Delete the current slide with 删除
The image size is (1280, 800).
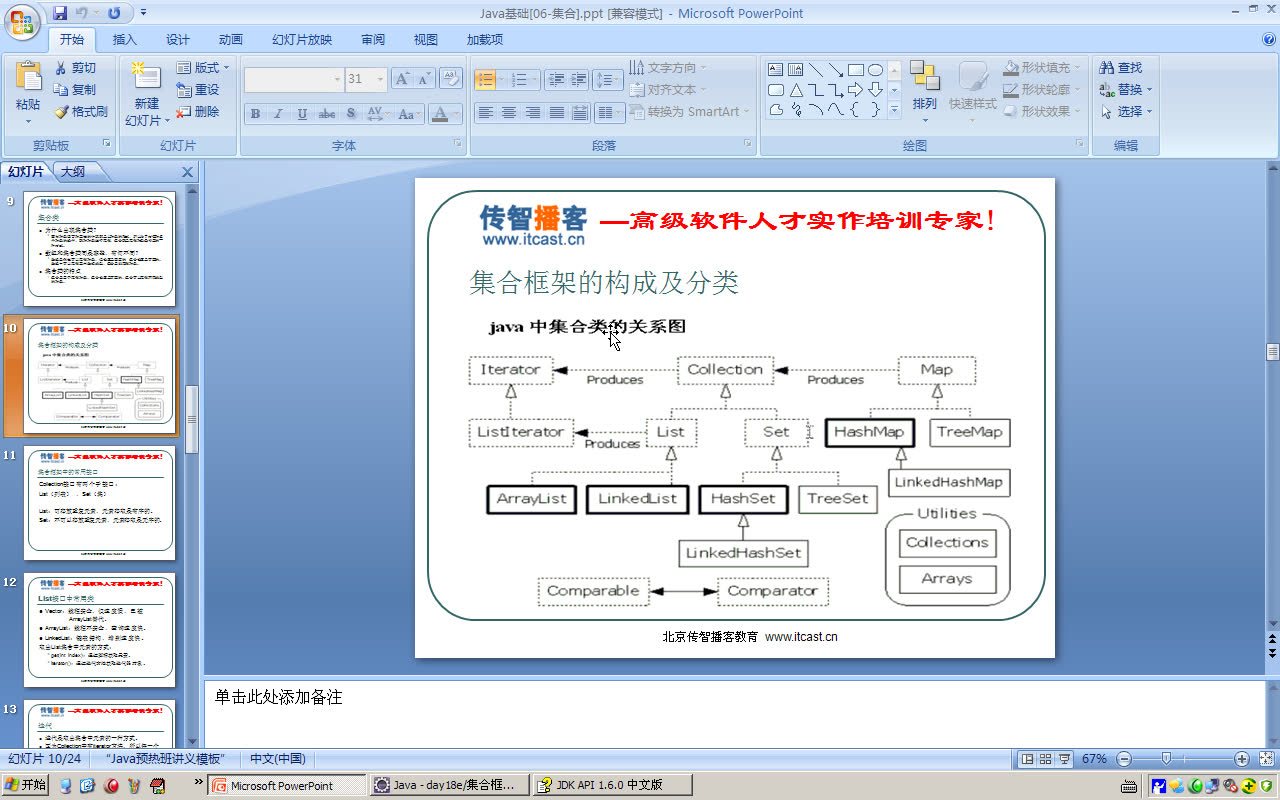point(198,111)
